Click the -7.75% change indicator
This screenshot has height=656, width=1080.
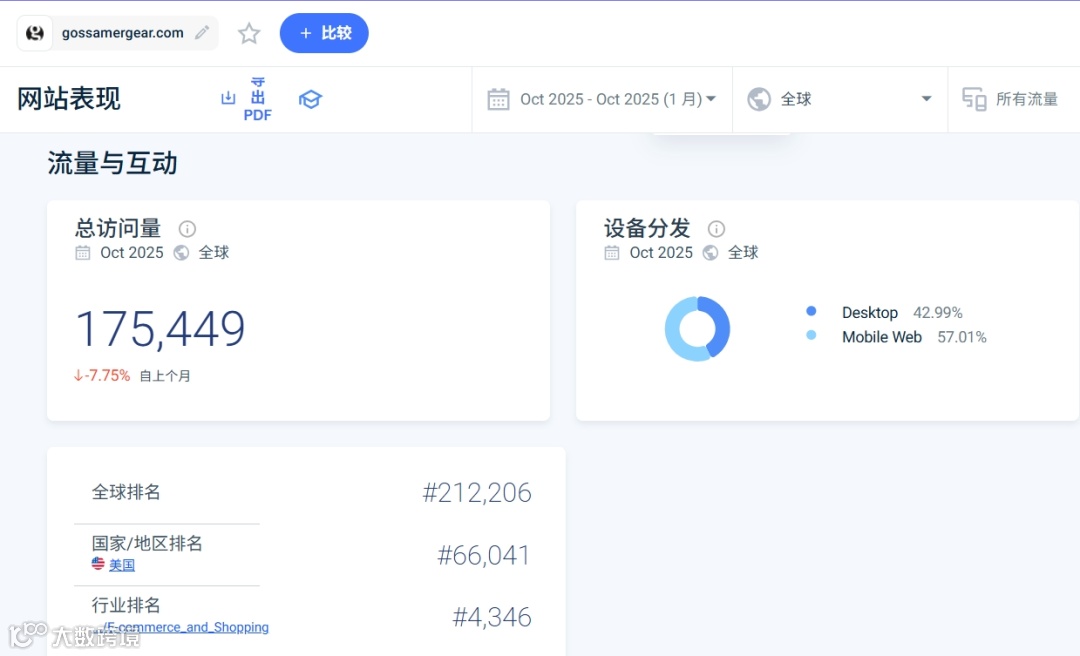(x=102, y=376)
